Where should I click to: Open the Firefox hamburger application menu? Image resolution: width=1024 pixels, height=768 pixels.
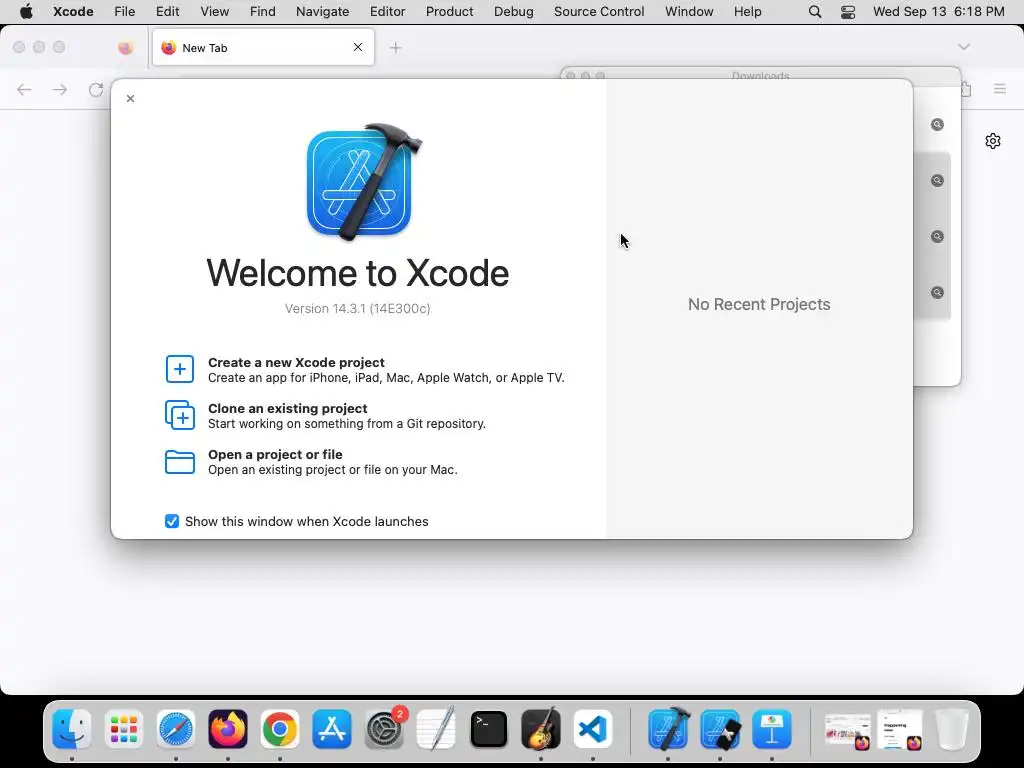point(1000,89)
